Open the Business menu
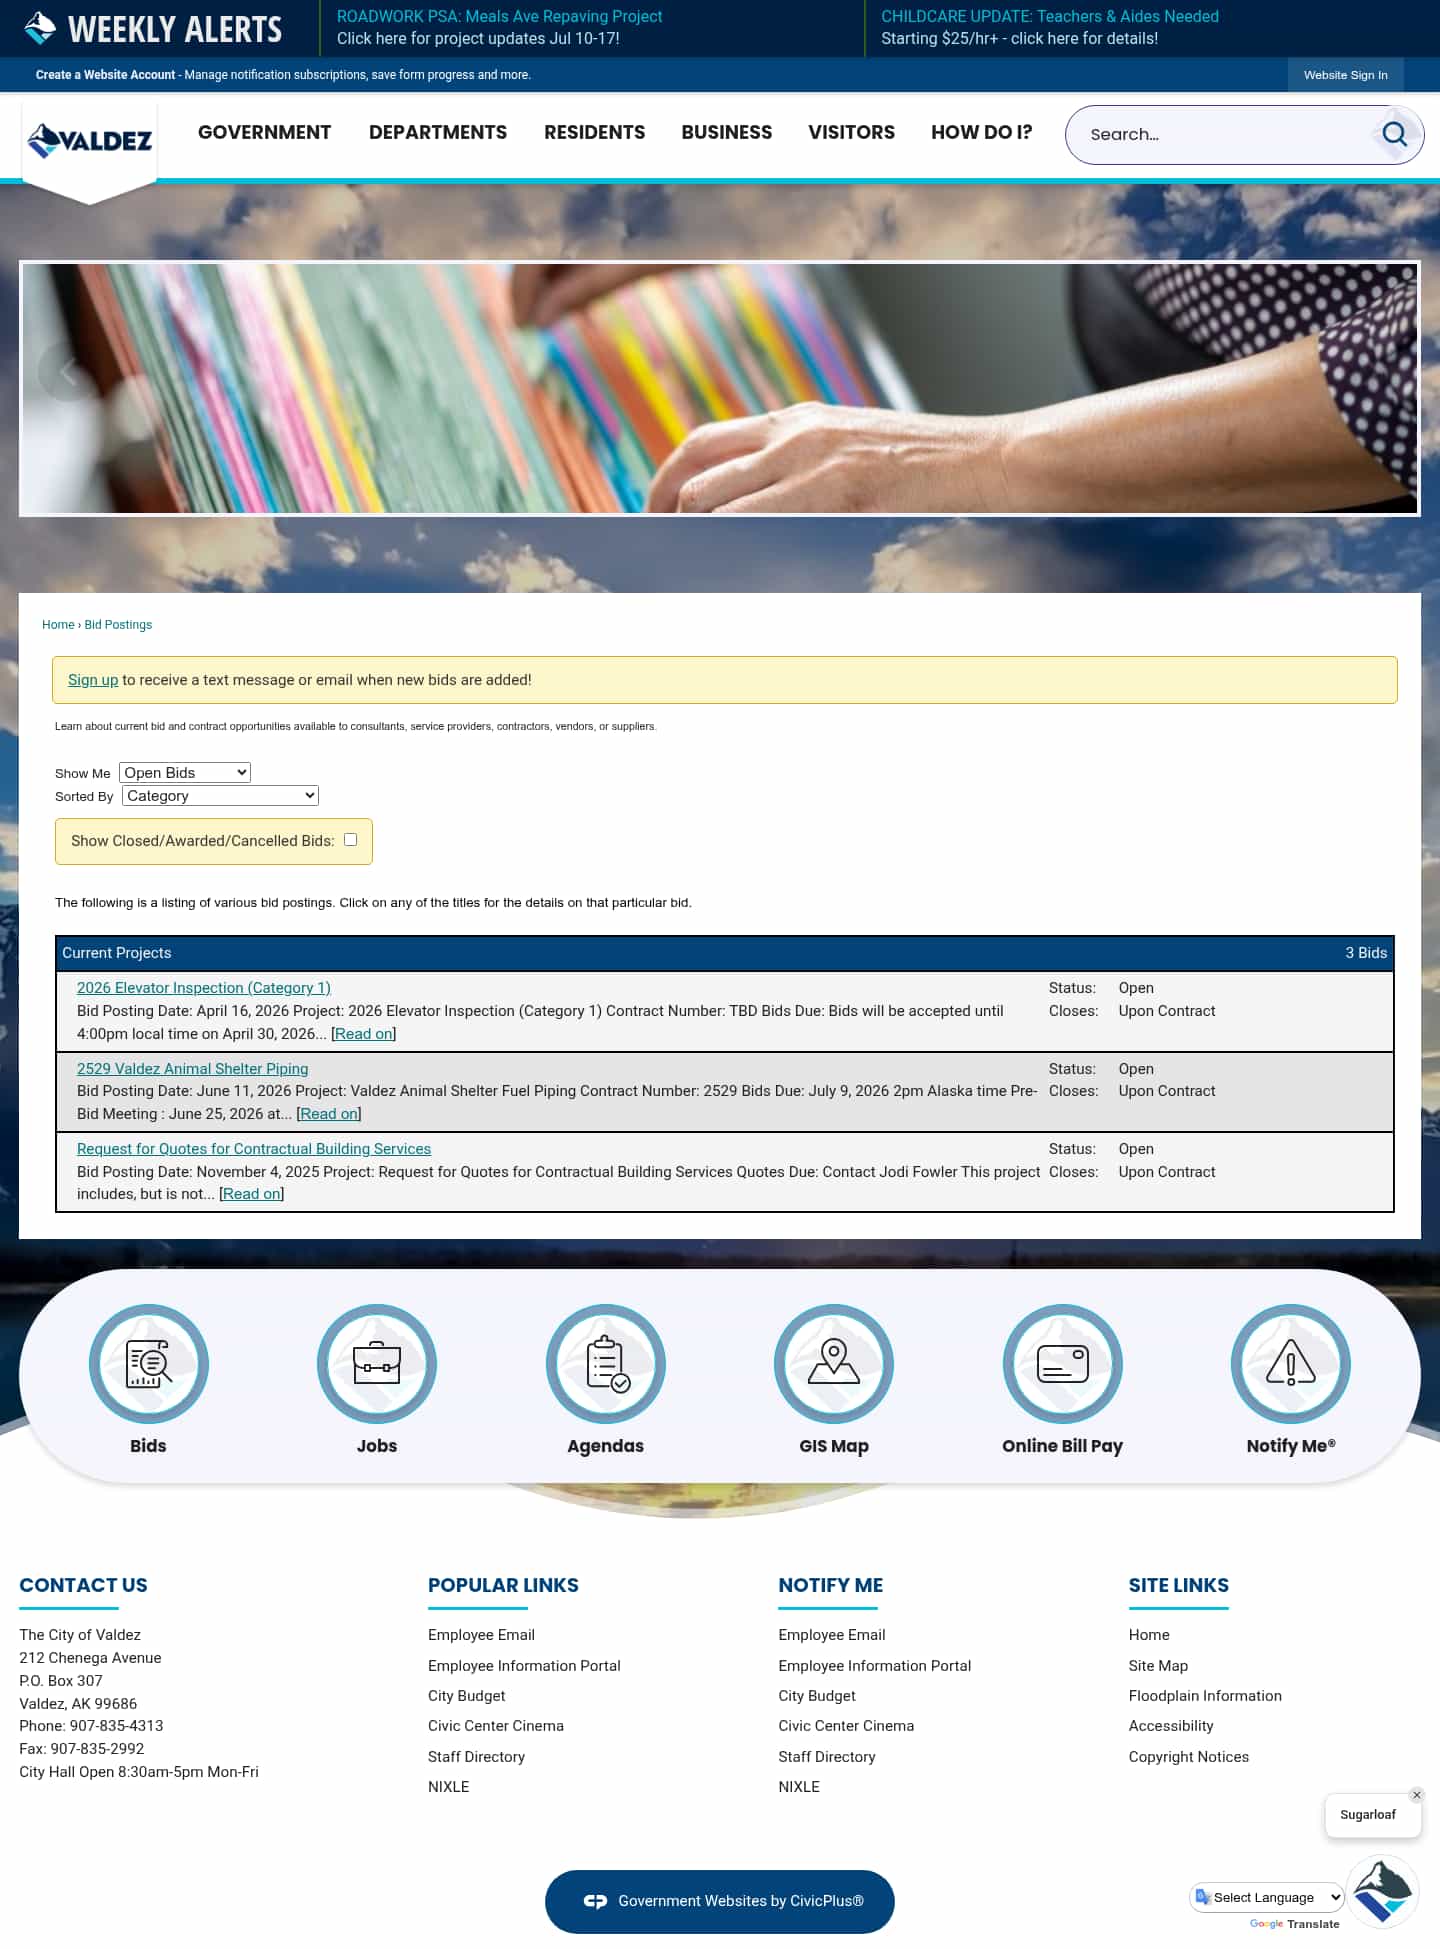 [x=727, y=132]
